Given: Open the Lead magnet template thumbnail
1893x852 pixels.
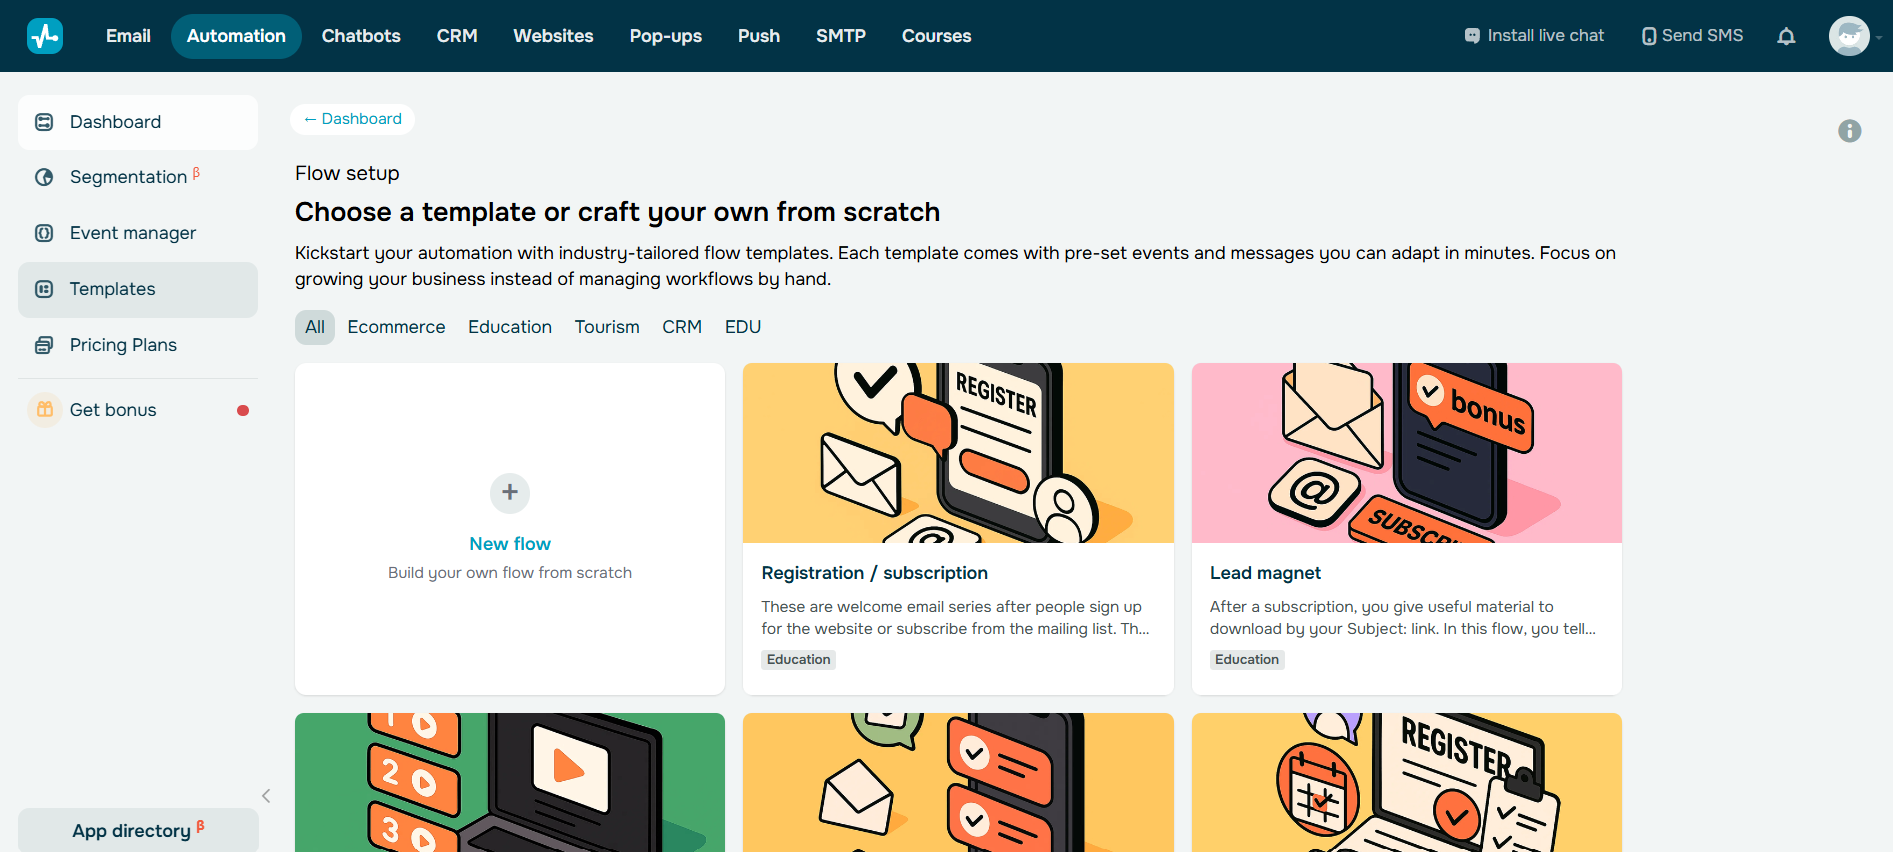Looking at the screenshot, I should [1406, 453].
